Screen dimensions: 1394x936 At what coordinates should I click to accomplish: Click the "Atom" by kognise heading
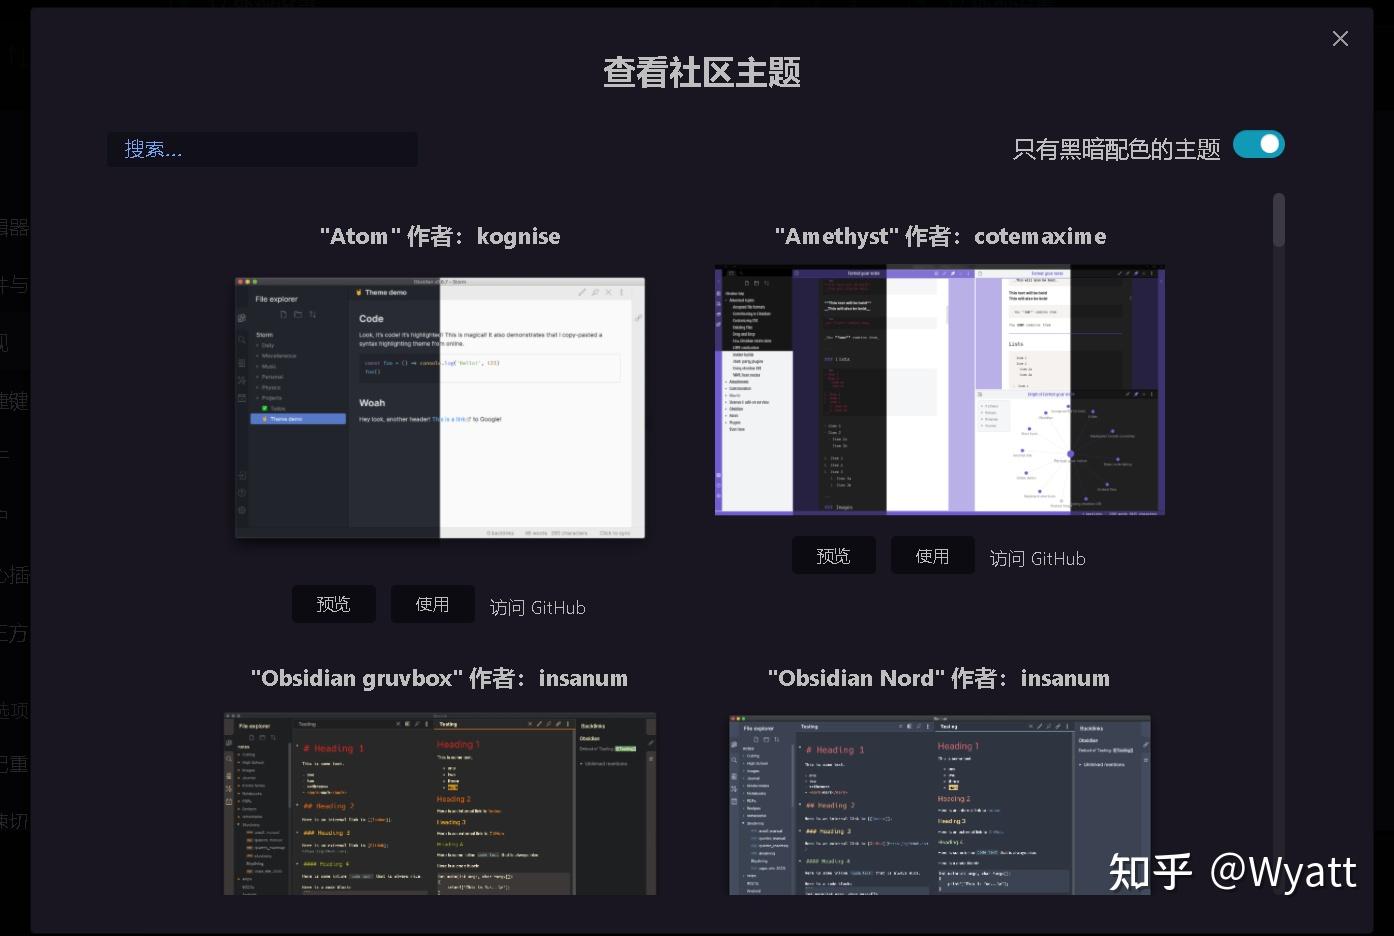click(x=439, y=236)
